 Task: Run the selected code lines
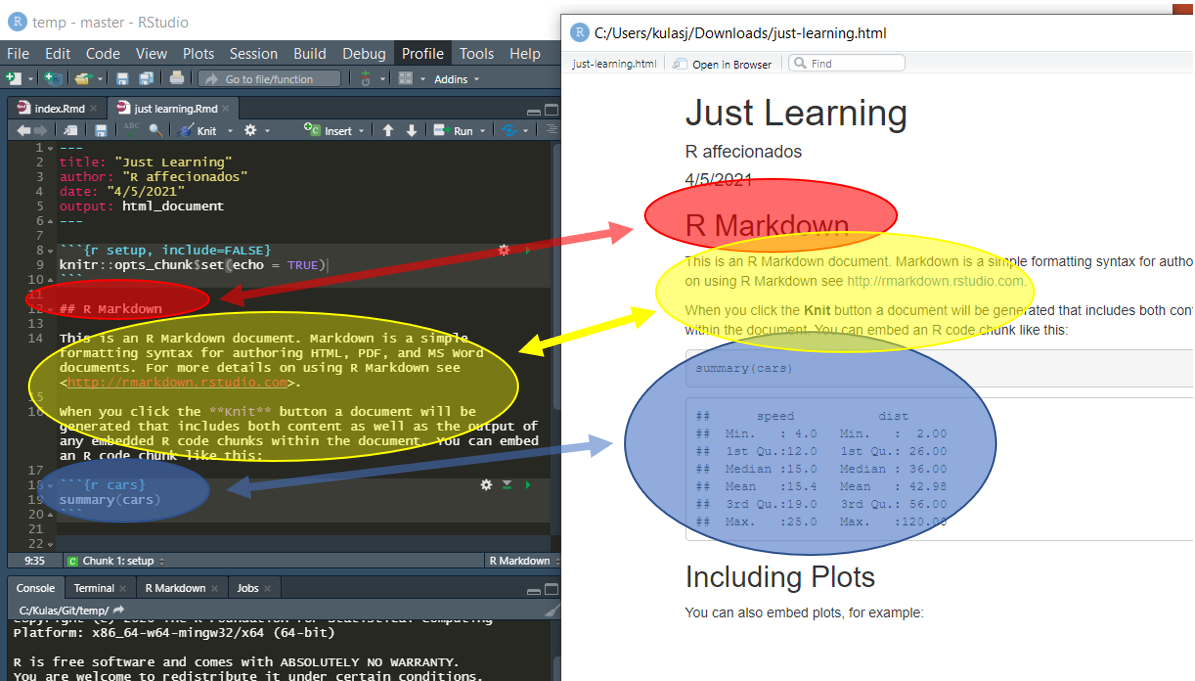tap(454, 130)
